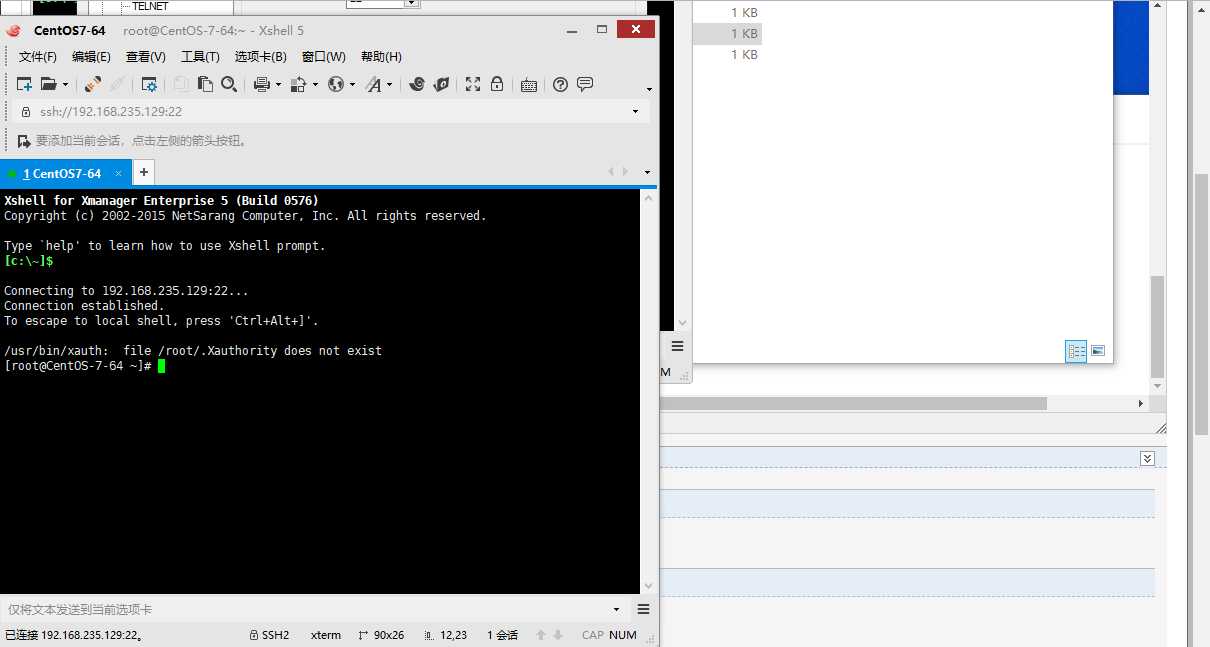Open the tab list dropdown arrow
1210x647 pixels.
pyautogui.click(x=648, y=173)
